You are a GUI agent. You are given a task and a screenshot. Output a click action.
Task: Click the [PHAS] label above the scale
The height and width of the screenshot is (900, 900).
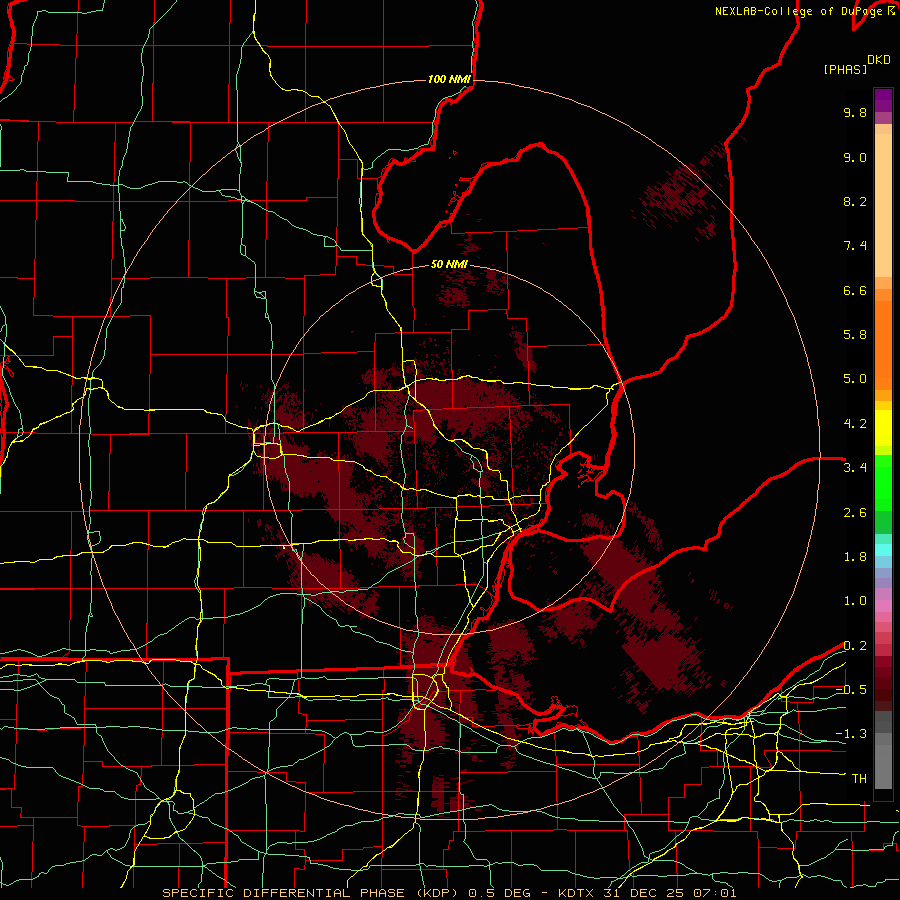point(845,69)
